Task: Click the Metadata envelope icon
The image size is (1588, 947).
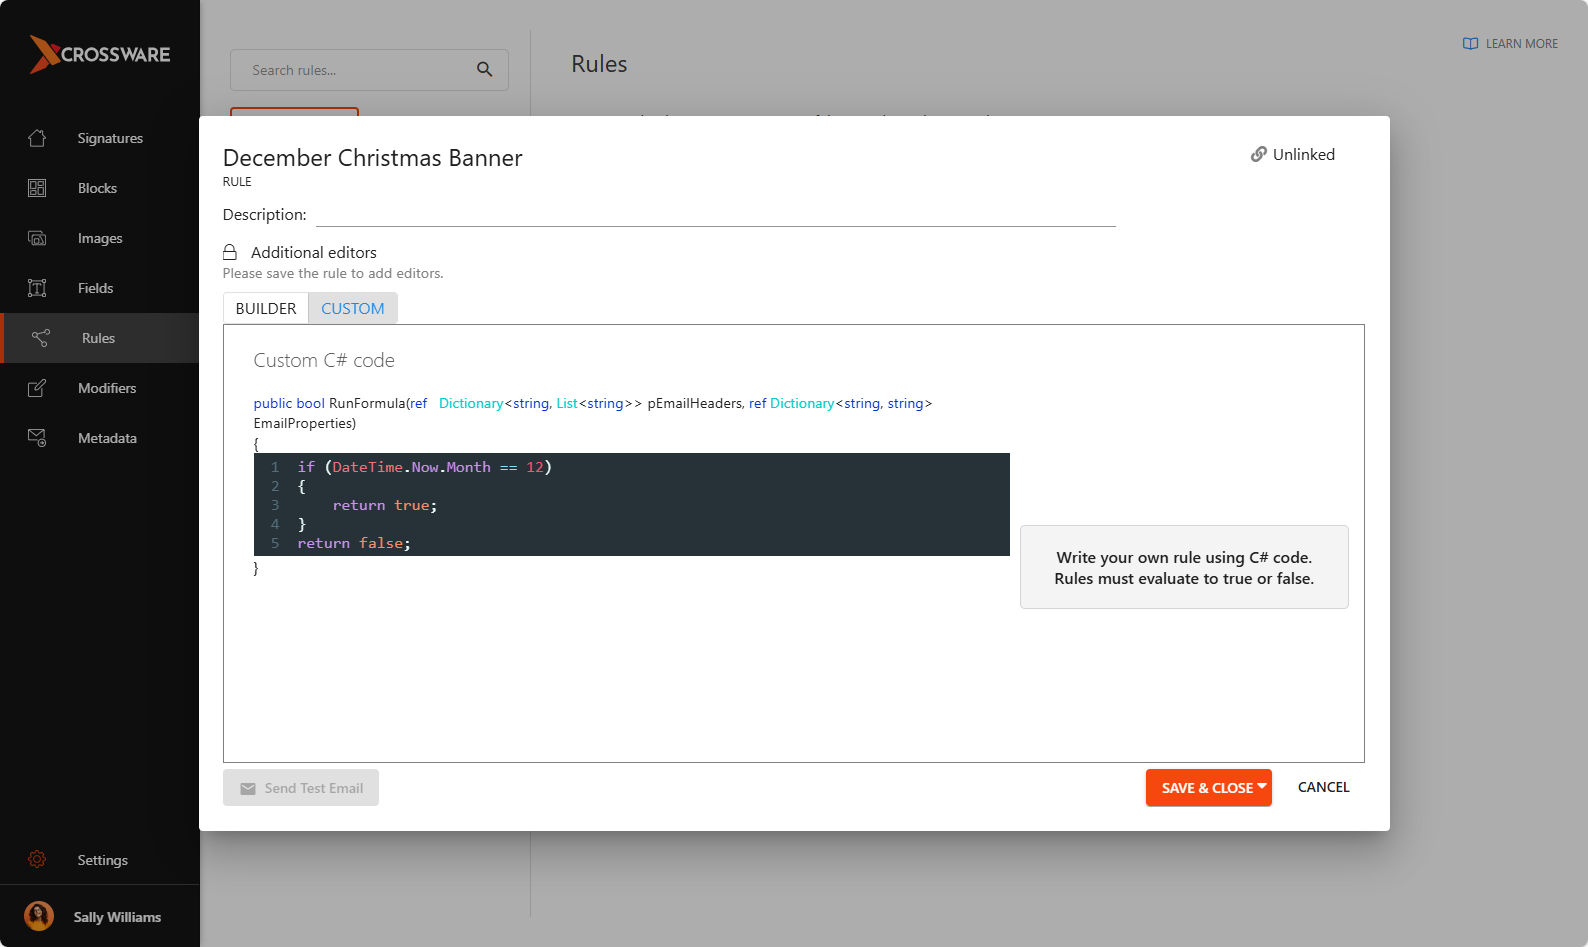Action: pos(37,438)
